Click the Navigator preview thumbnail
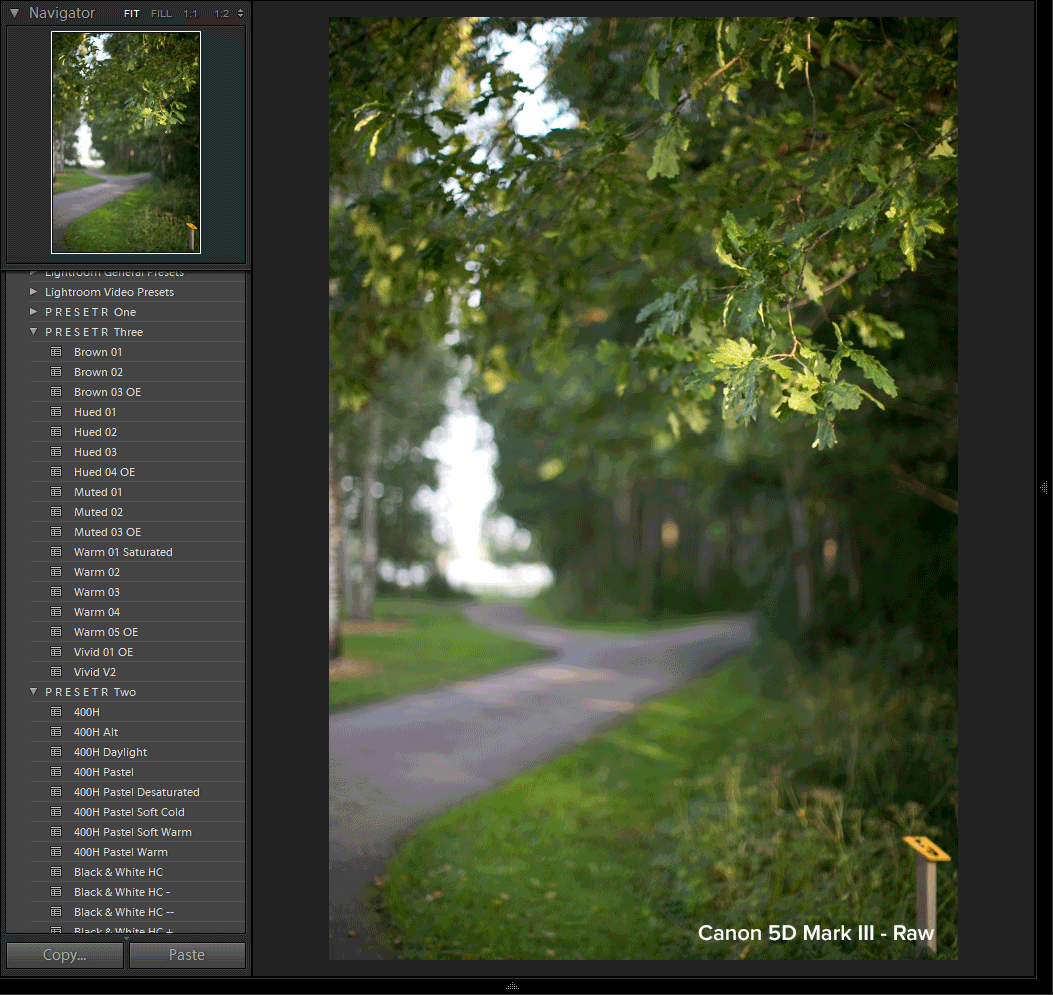This screenshot has width=1053, height=995. [124, 141]
